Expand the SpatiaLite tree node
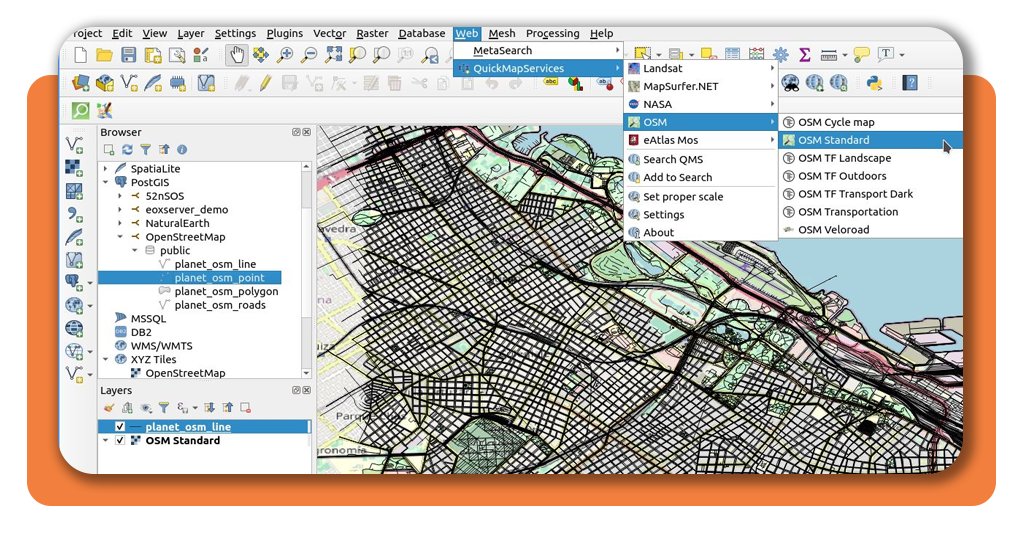Viewport: 1024px width, 536px height. click(106, 168)
